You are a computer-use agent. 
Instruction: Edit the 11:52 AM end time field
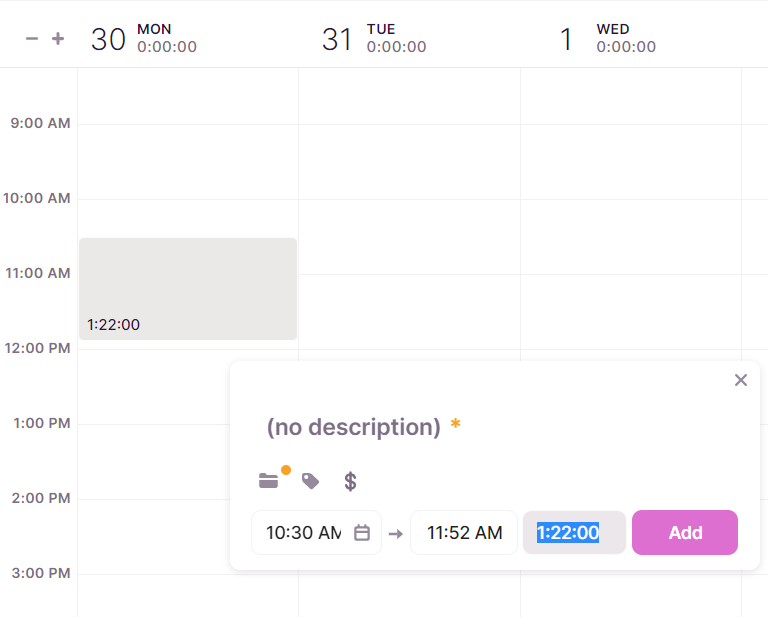464,532
